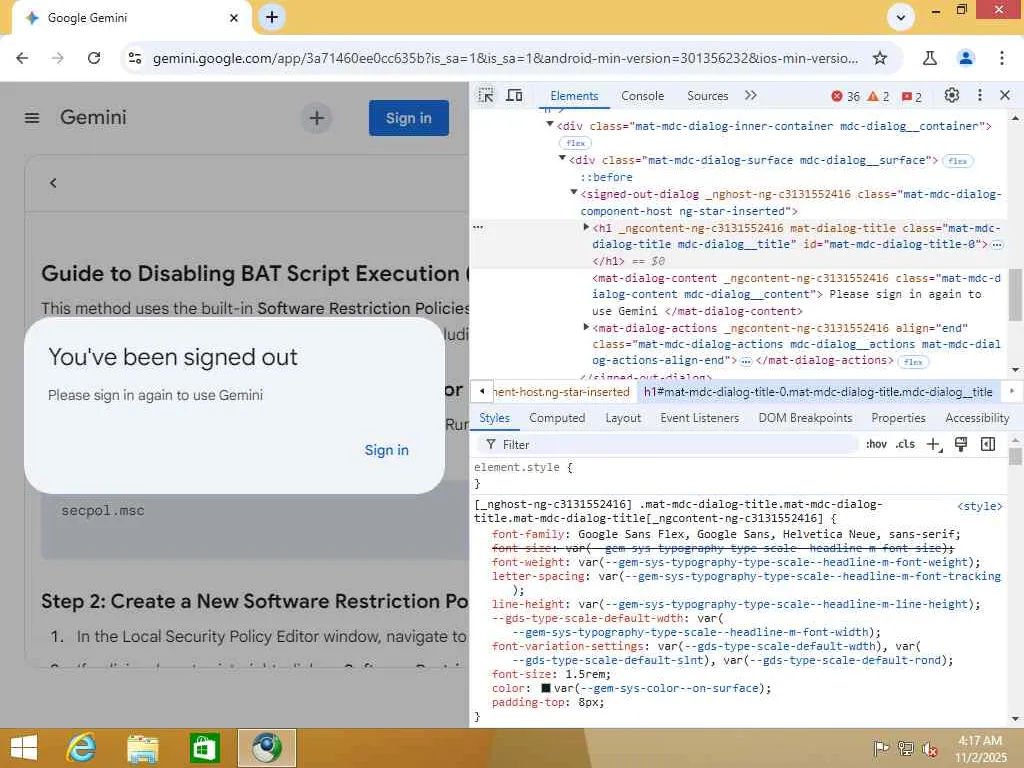Click the flex badge under inner-container div
1024x768 pixels.
[x=575, y=143]
